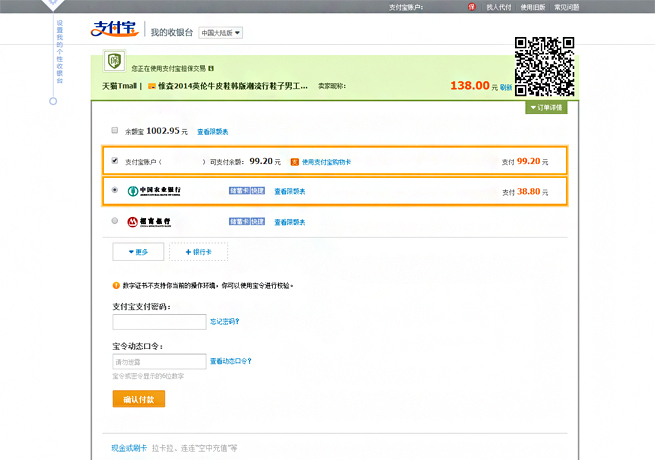Image resolution: width=655 pixels, height=460 pixels.
Task: Click the 现金或刷卡 link at bottom
Action: (129, 448)
